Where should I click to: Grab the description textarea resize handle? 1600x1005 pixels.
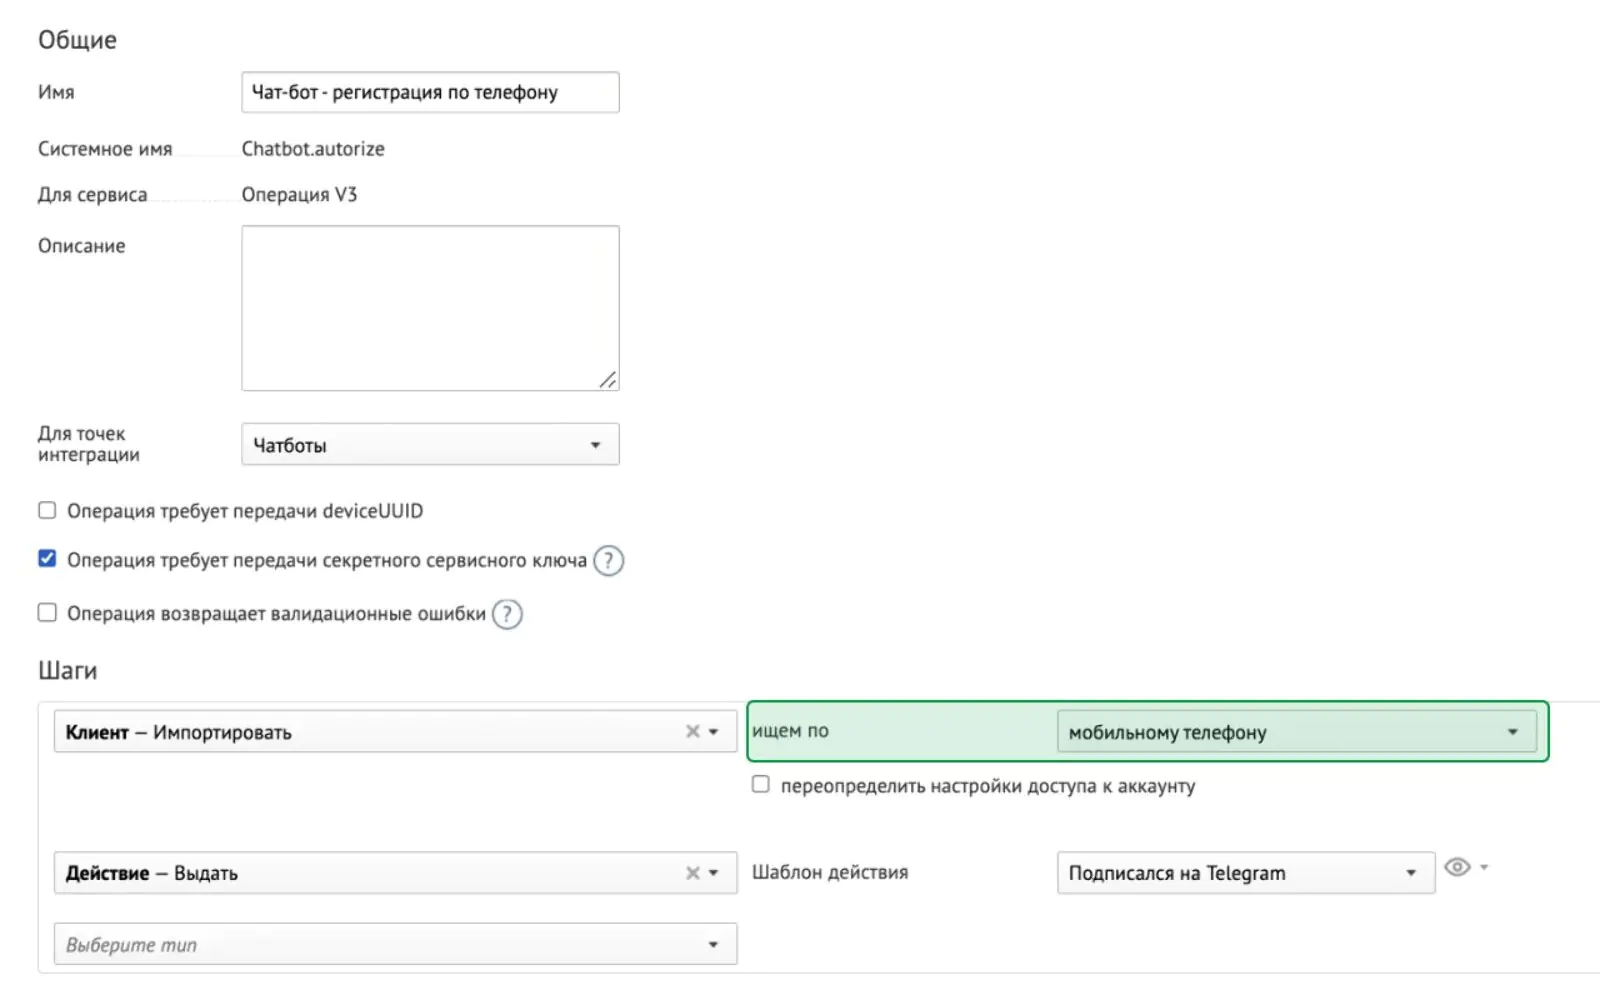608,380
